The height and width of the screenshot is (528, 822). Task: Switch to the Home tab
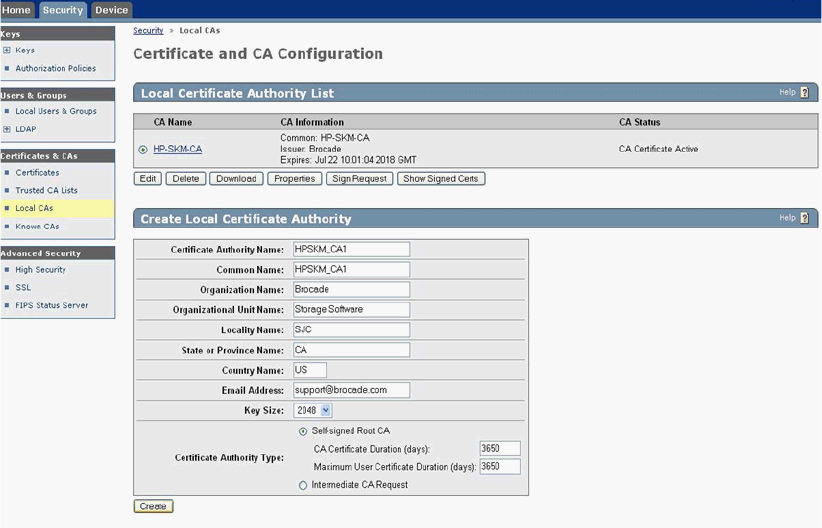pyautogui.click(x=17, y=10)
